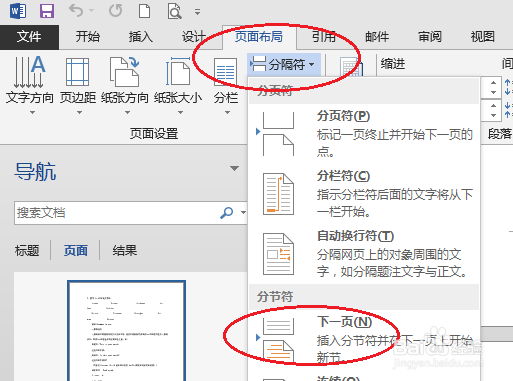513x381 pixels.
Task: Save the document with the floppy icon
Action: [x=47, y=11]
